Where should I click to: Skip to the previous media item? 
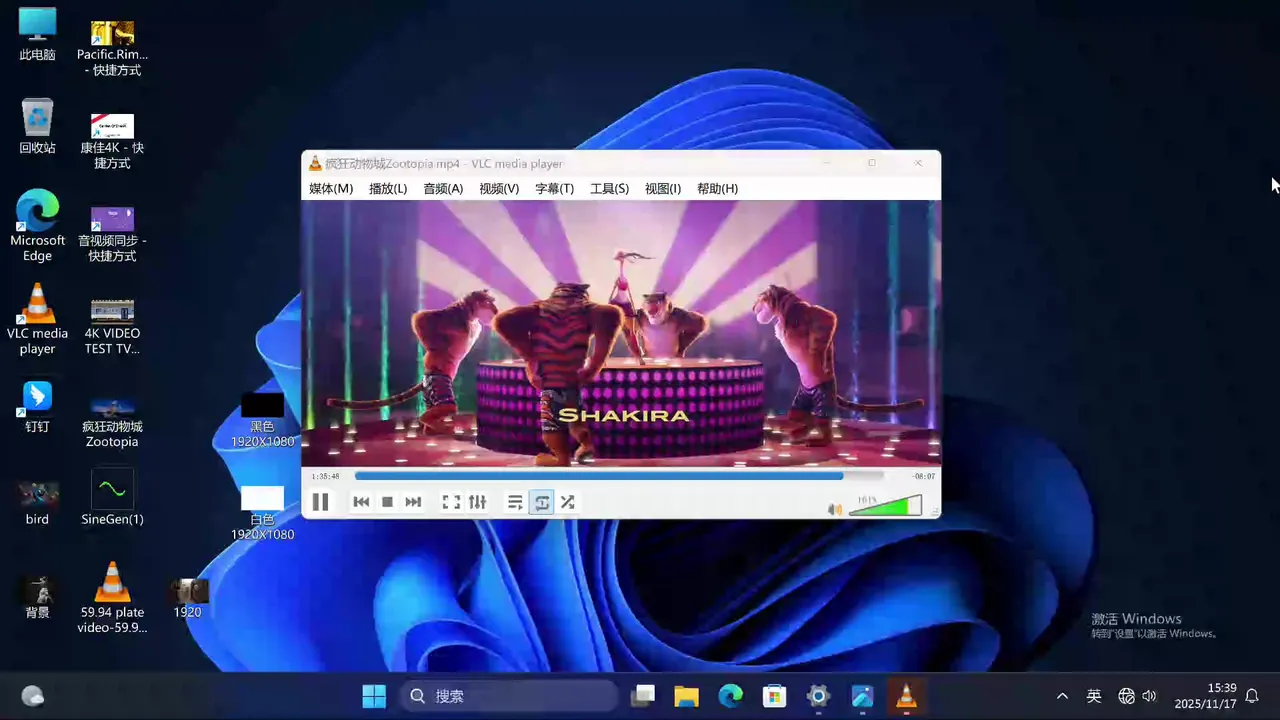click(361, 502)
